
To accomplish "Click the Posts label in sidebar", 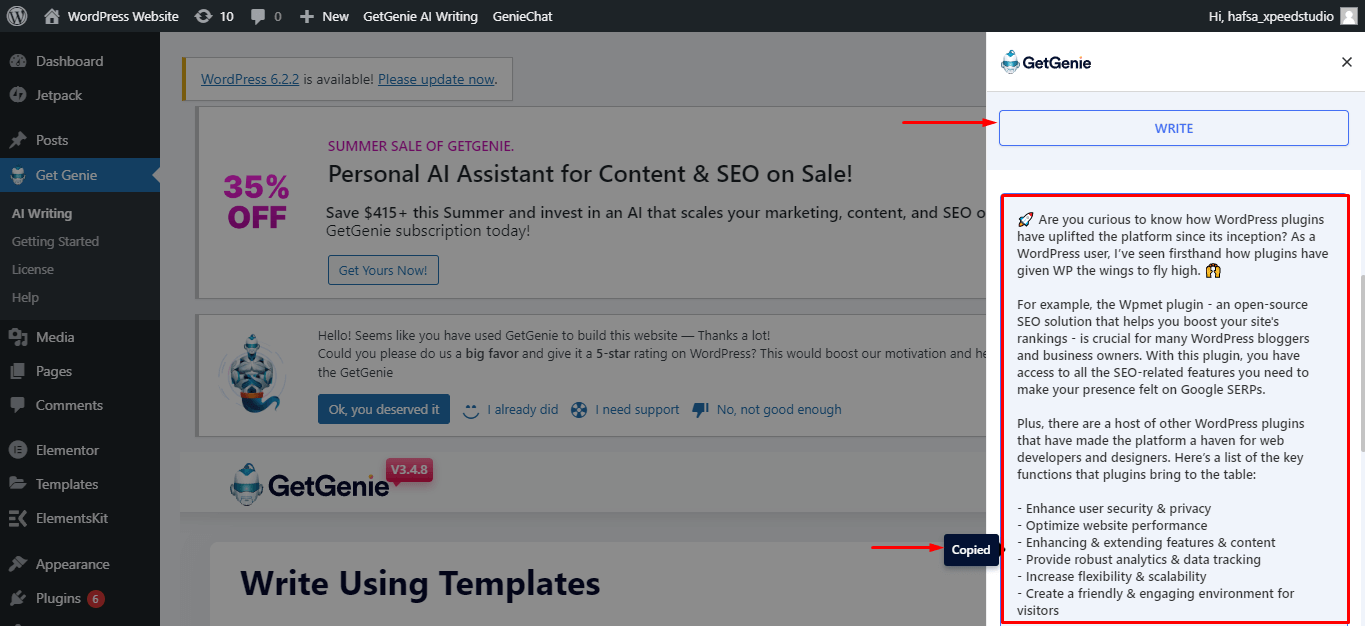I will point(52,140).
